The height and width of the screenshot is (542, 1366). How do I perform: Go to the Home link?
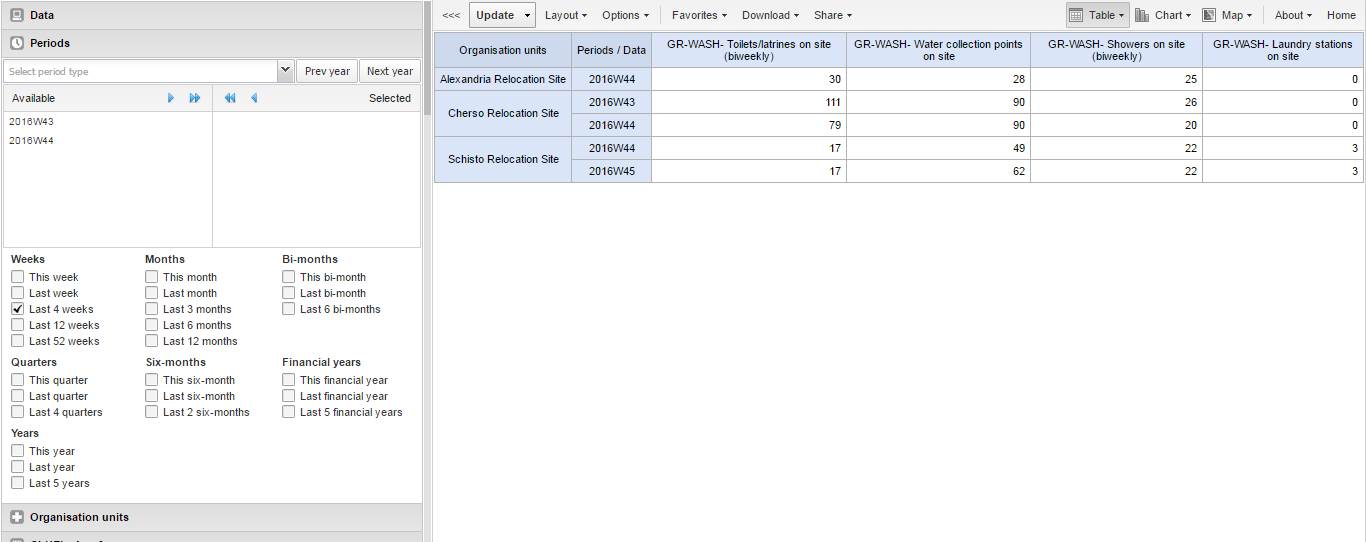tap(1341, 15)
